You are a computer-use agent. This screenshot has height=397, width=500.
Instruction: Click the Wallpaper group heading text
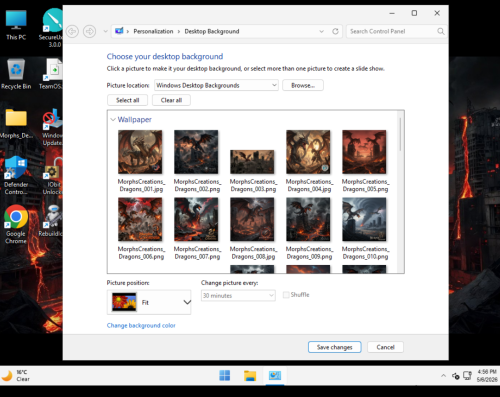pos(135,119)
